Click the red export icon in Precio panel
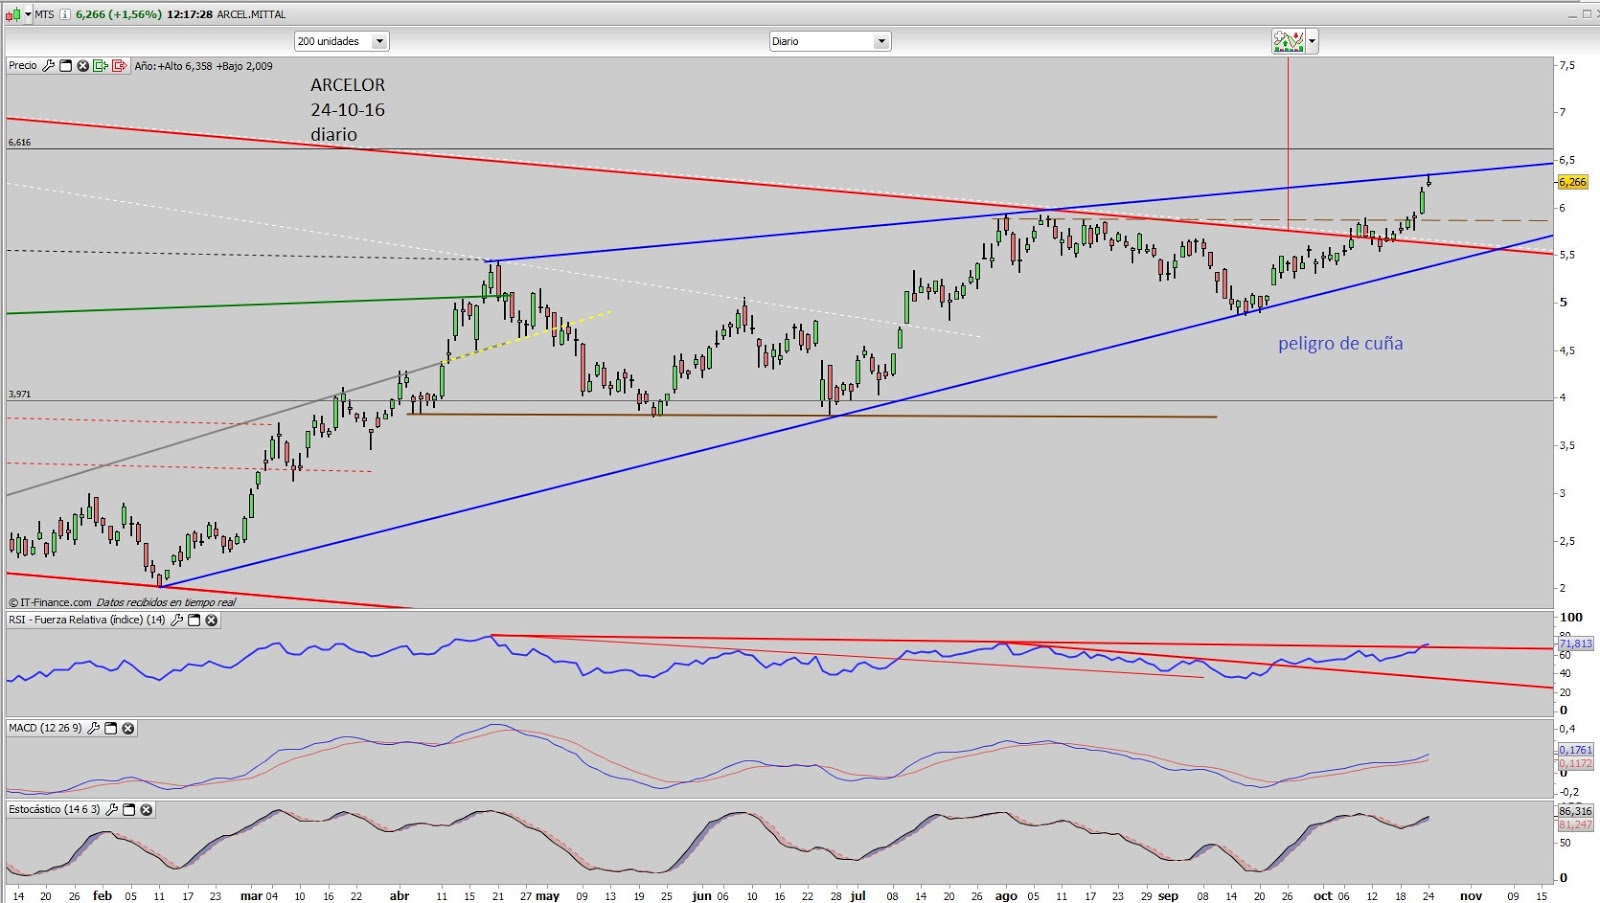The image size is (1600, 903). click(119, 66)
